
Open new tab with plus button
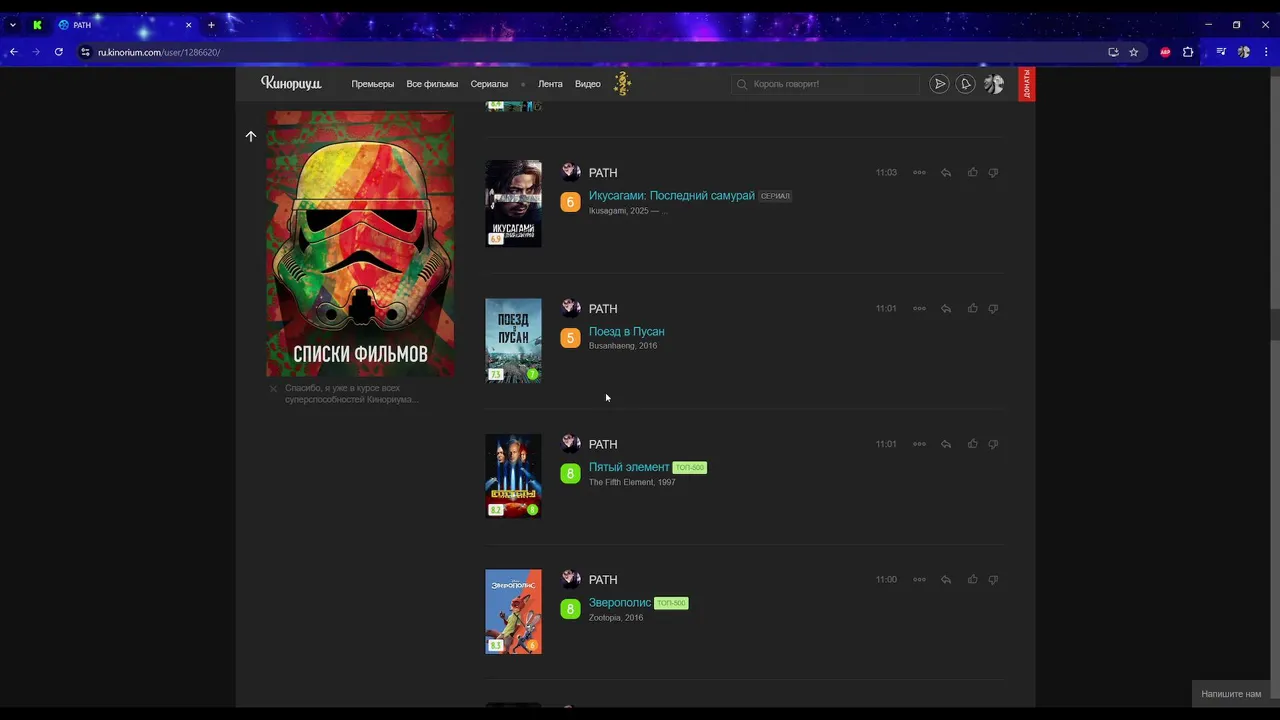[x=211, y=25]
